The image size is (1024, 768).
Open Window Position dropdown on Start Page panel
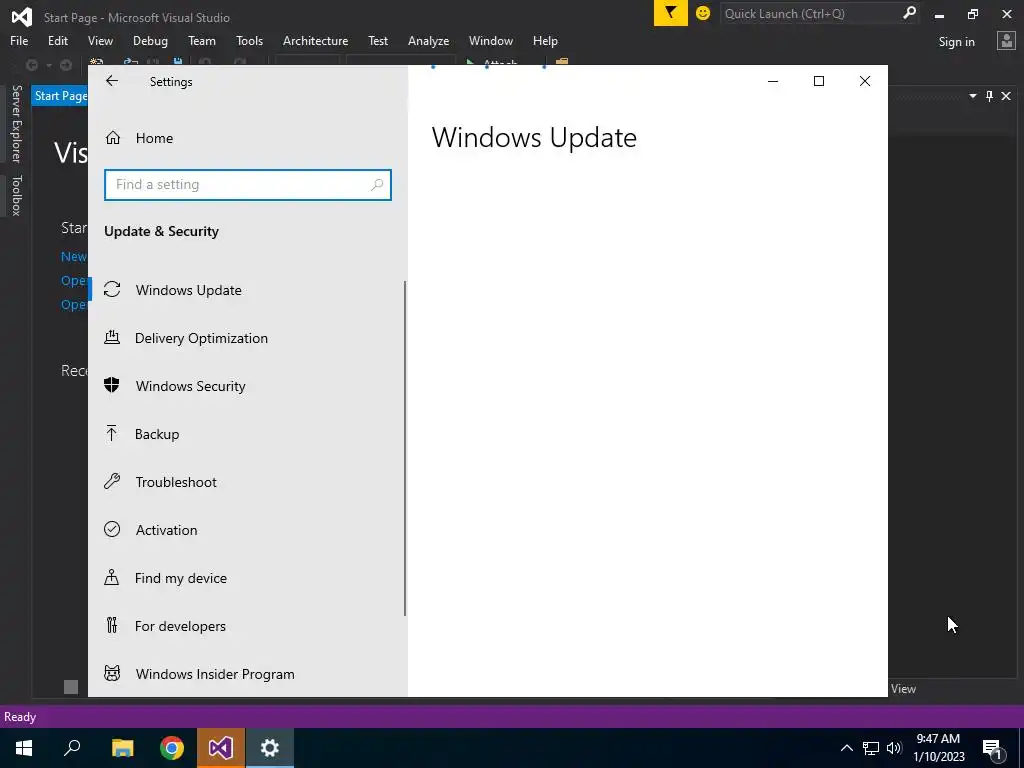(x=973, y=96)
